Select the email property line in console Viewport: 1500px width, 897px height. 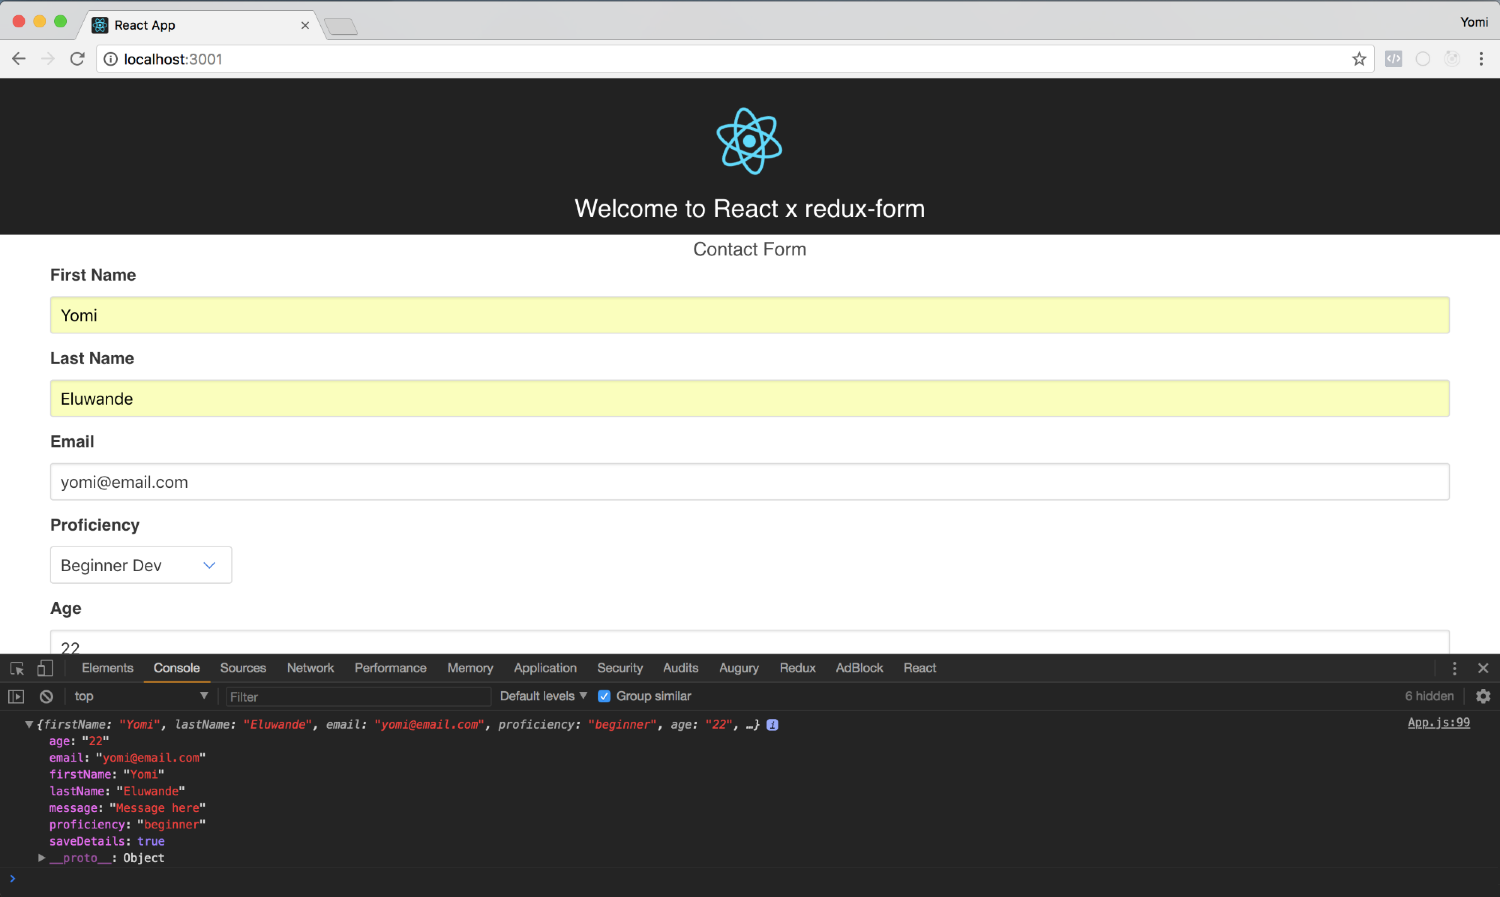point(127,758)
